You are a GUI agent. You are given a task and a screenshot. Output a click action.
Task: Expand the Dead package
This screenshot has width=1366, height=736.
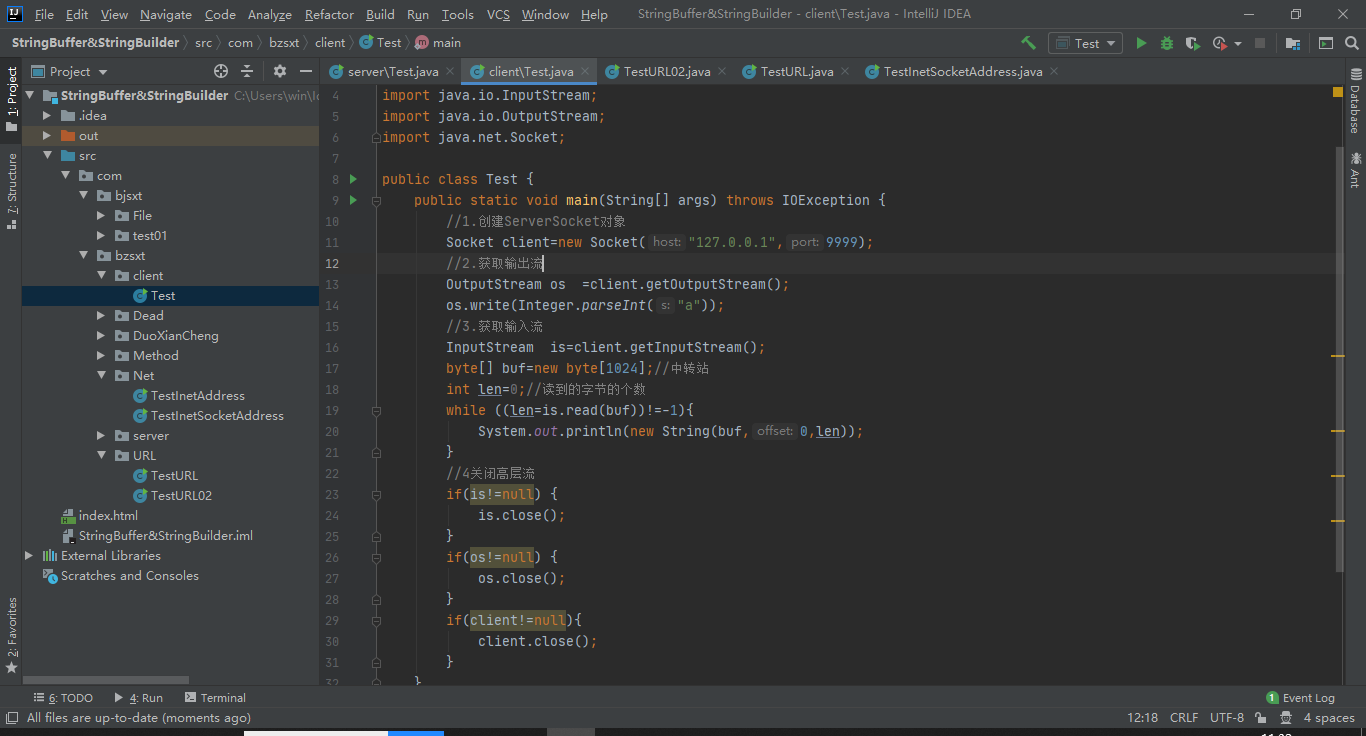tap(101, 316)
